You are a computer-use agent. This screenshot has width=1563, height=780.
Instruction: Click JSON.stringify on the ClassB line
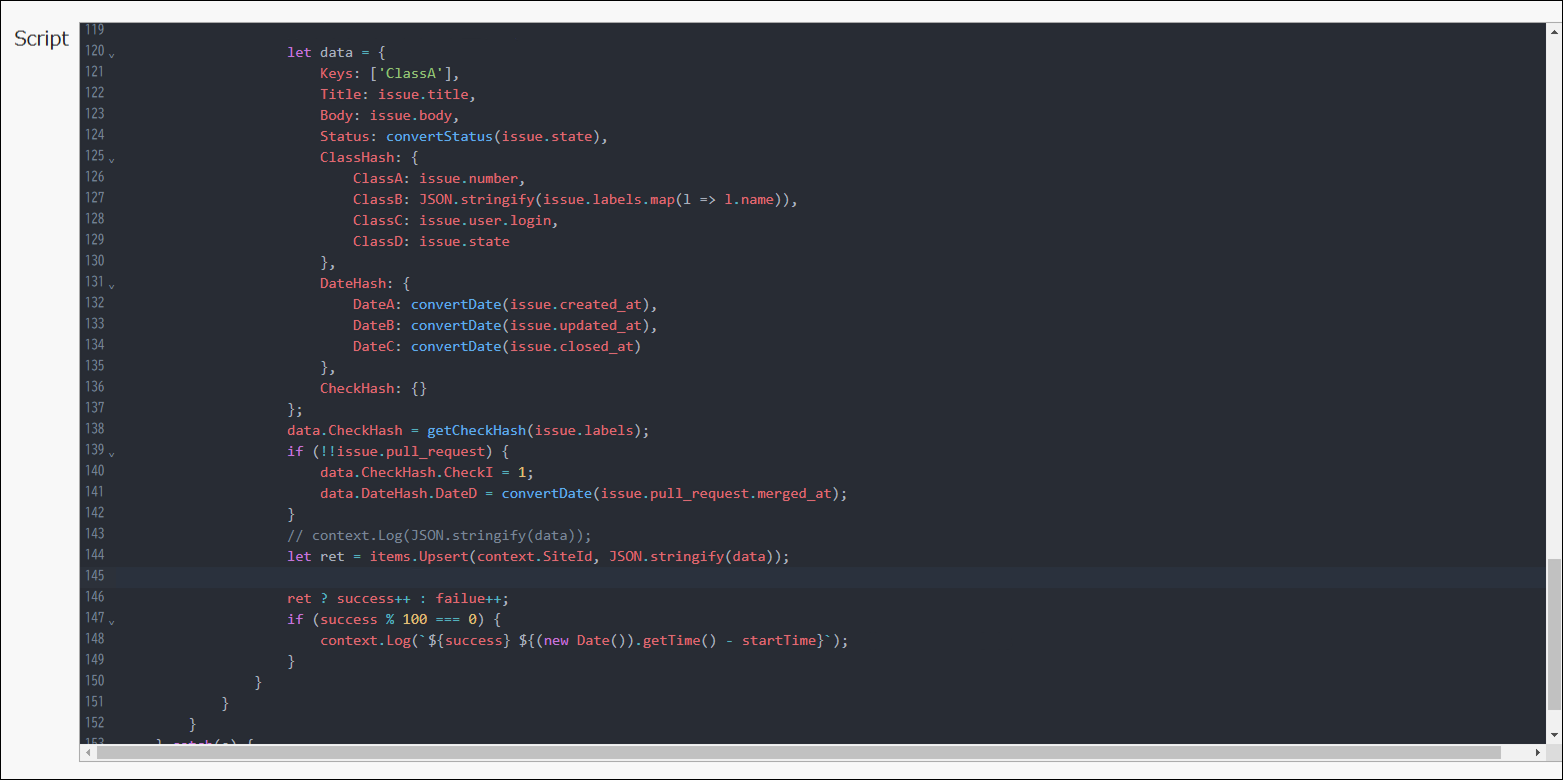tap(477, 199)
